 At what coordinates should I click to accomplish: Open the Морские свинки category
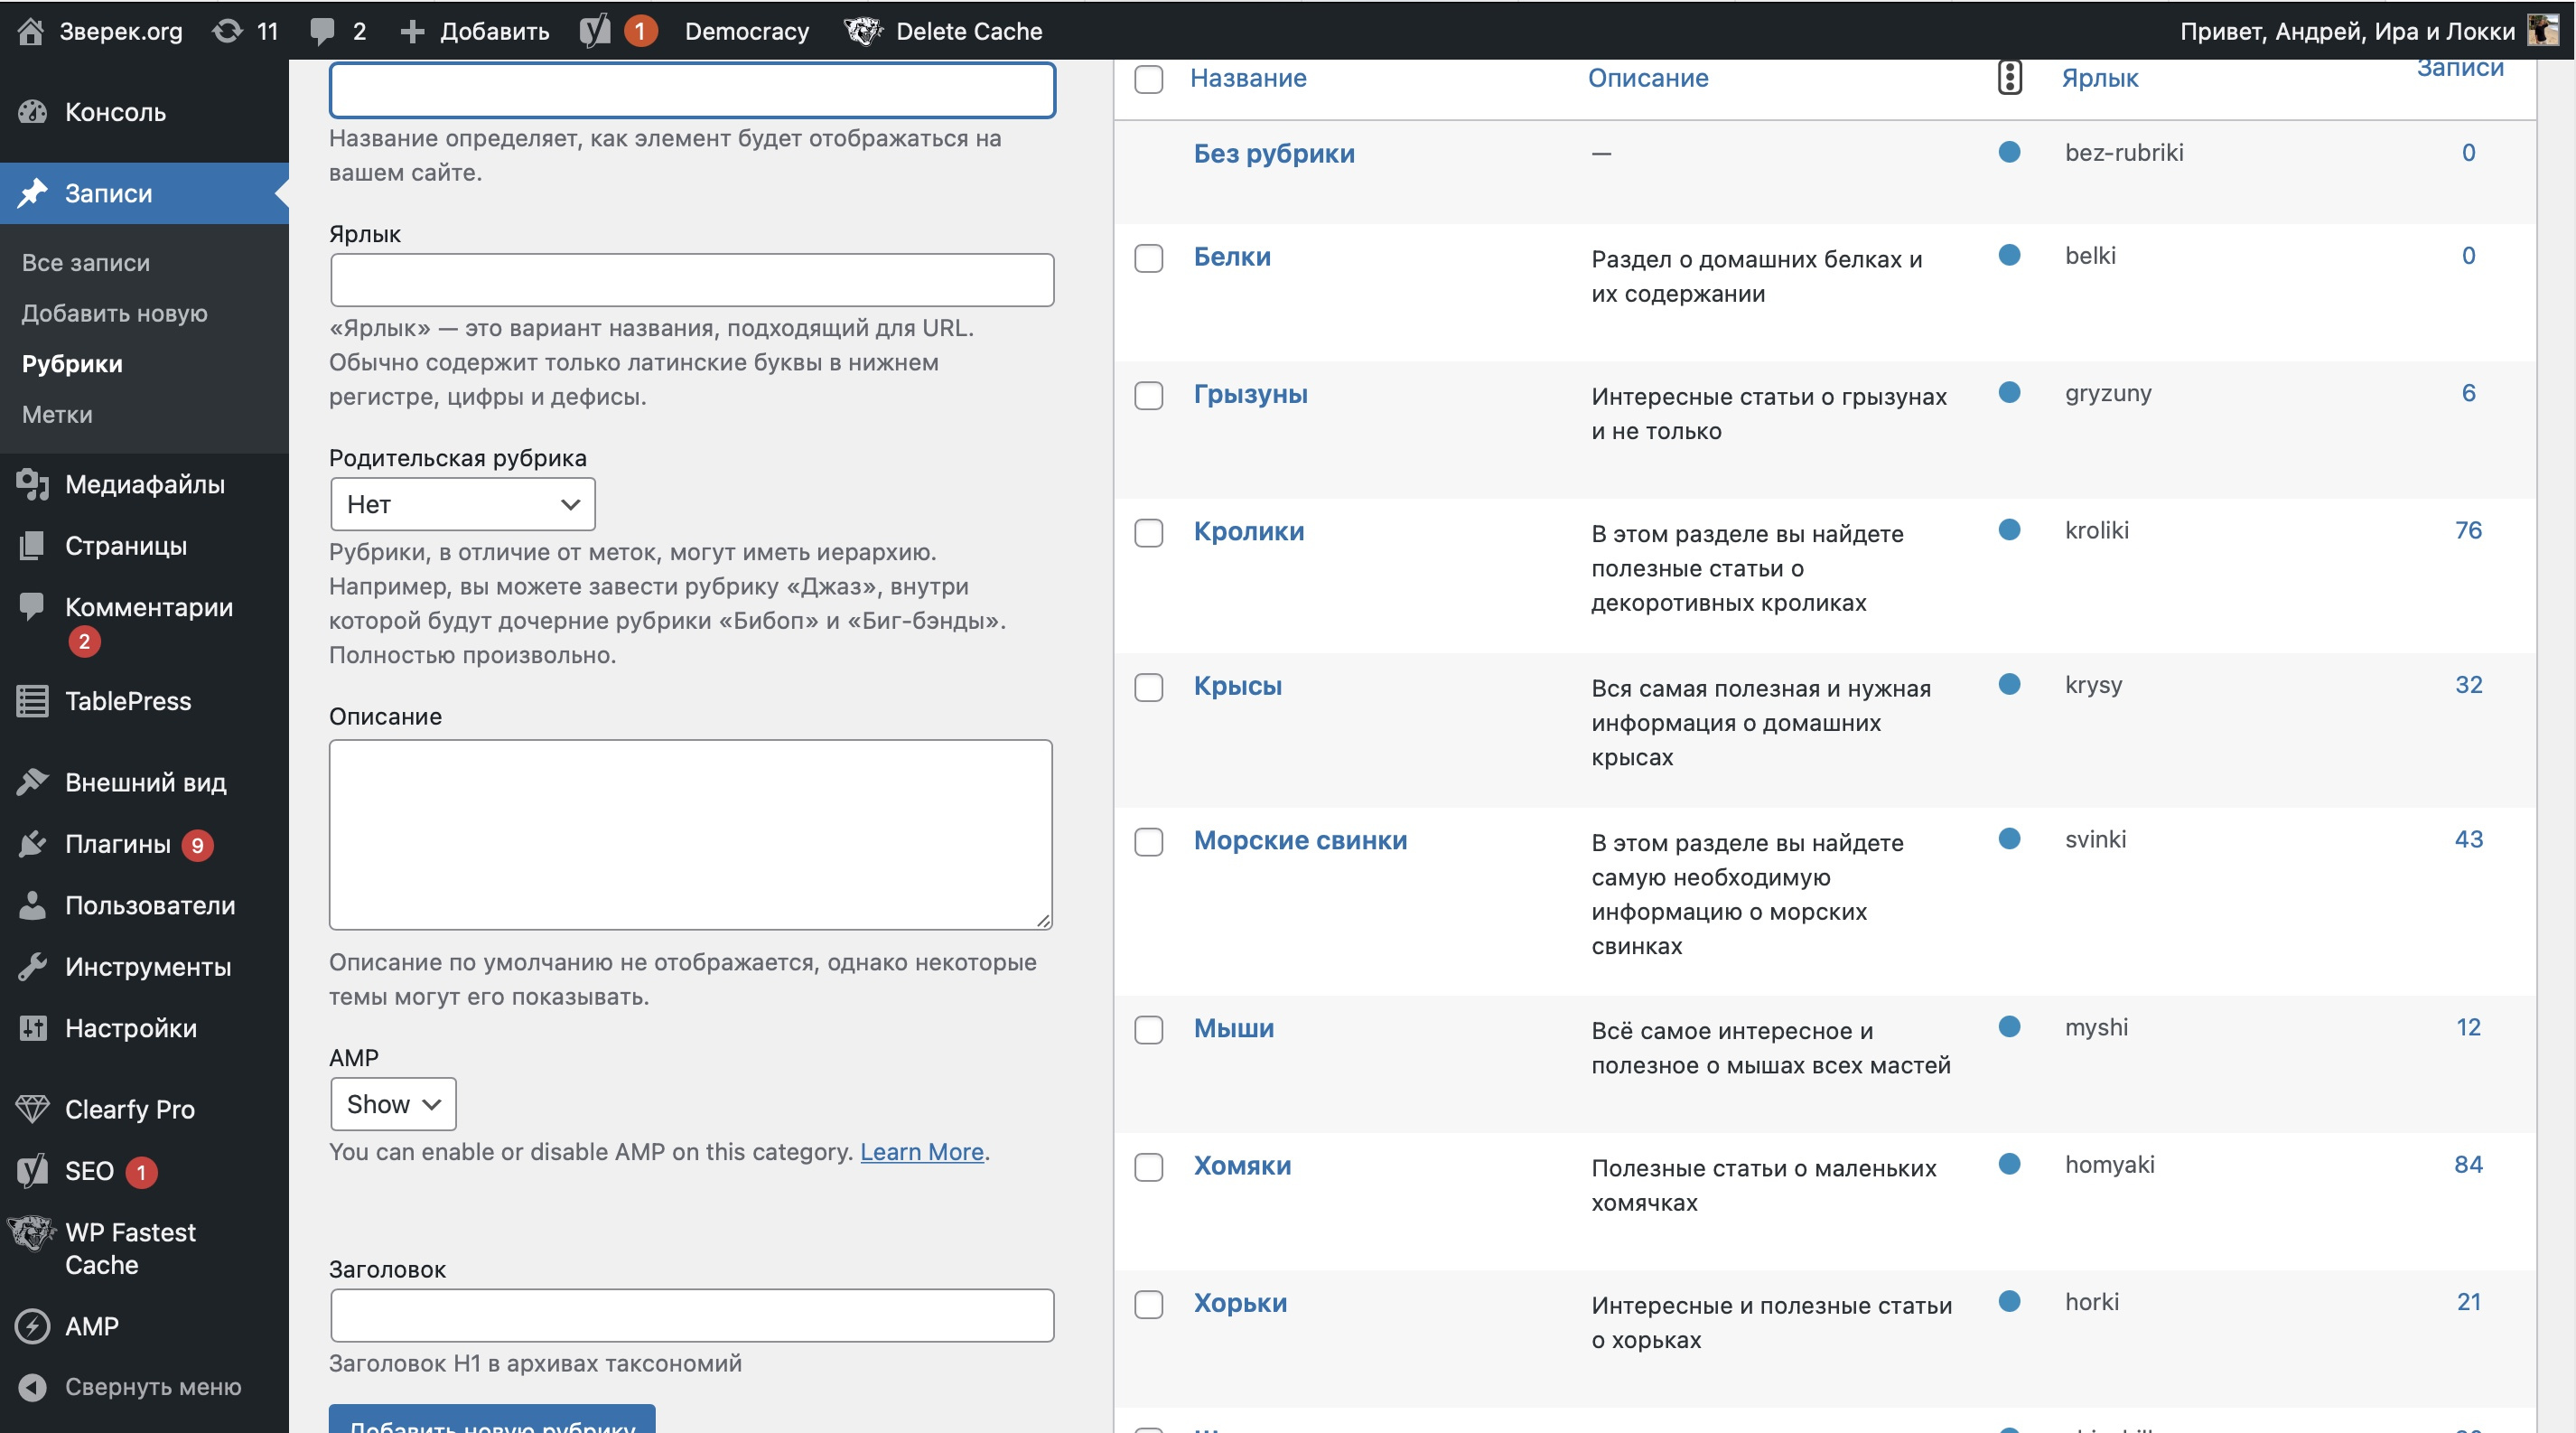[x=1300, y=840]
